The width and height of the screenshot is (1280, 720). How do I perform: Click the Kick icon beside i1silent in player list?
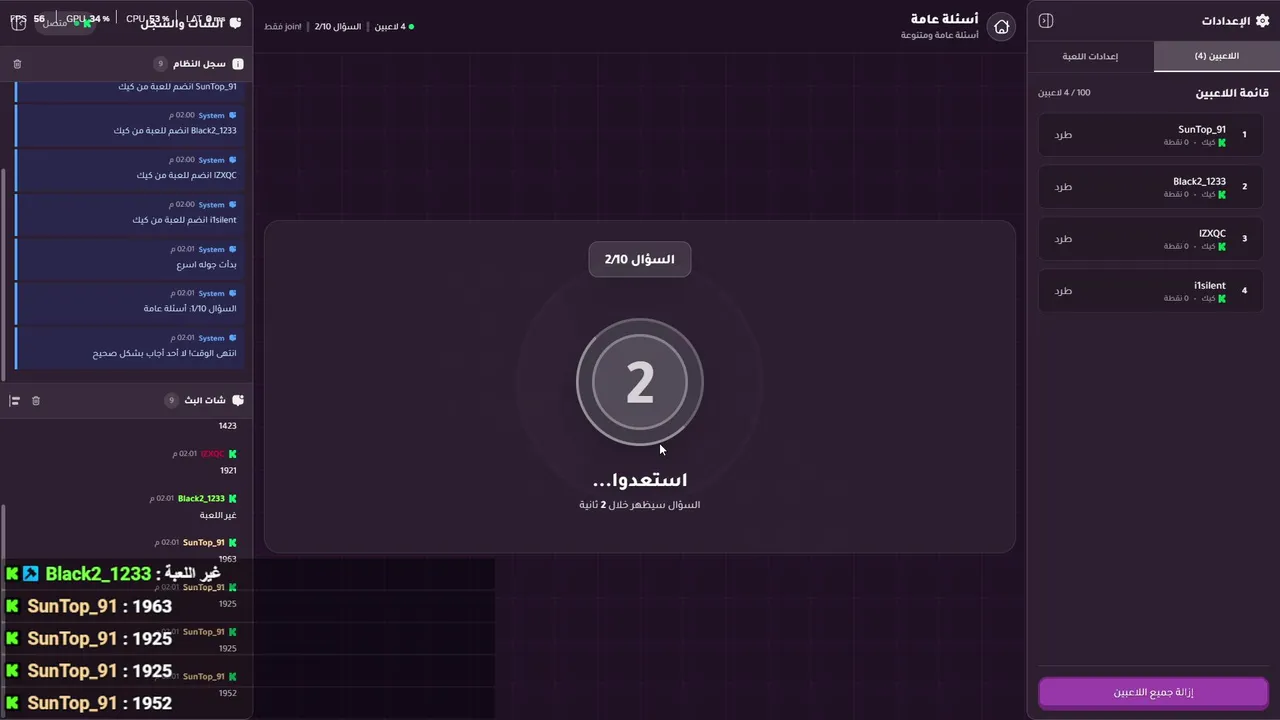[x=1222, y=299]
